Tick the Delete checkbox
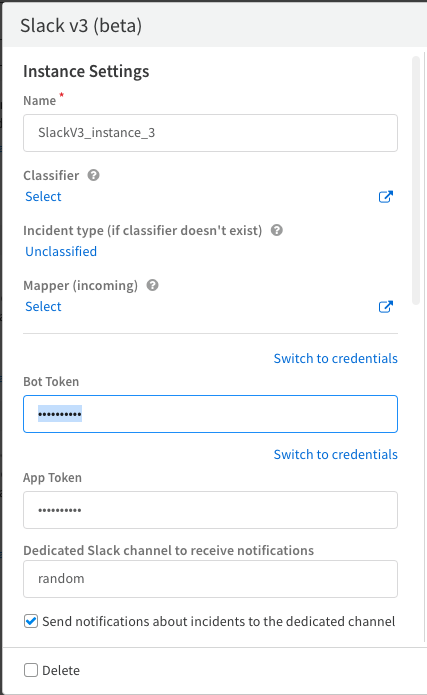This screenshot has height=695, width=427. 31,670
